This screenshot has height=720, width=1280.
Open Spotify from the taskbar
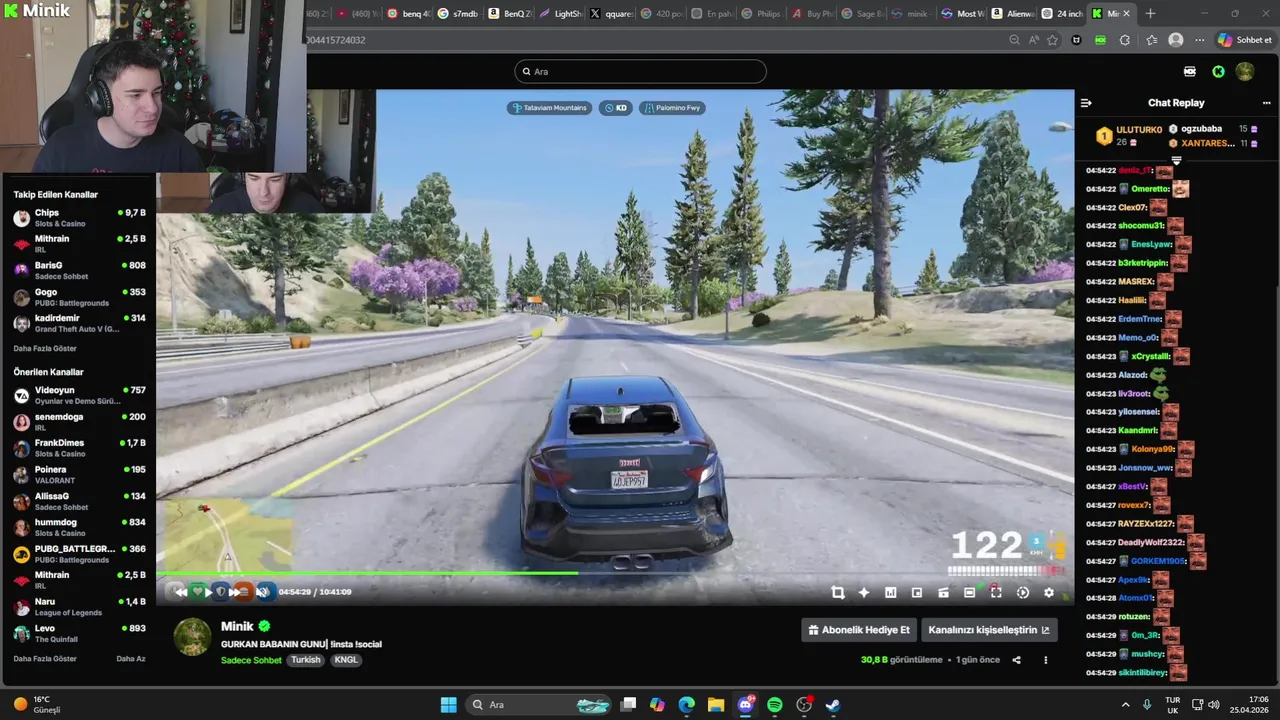tap(775, 705)
